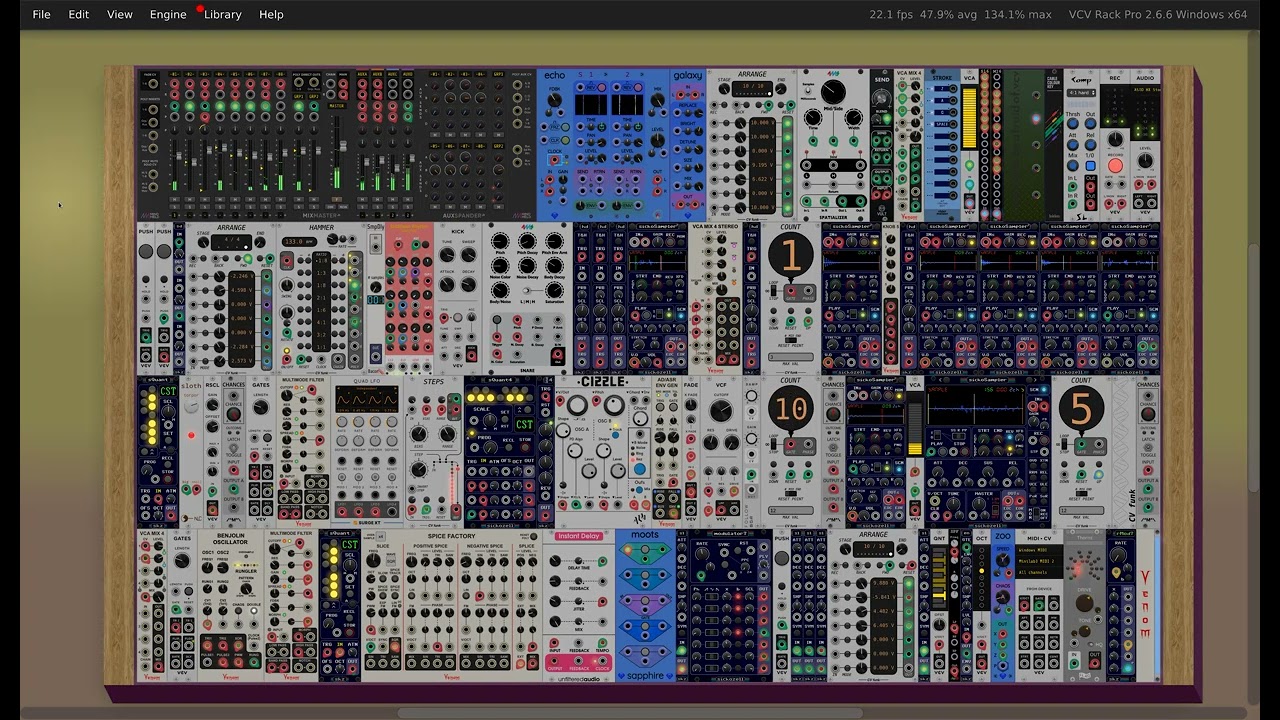This screenshot has height=720, width=1280.
Task: Flip LOOP/STOP switch on COUNT 1 module
Action: tap(773, 291)
